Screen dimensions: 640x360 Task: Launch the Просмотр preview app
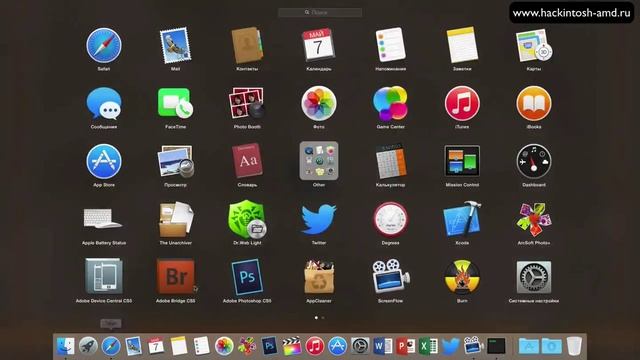point(176,162)
